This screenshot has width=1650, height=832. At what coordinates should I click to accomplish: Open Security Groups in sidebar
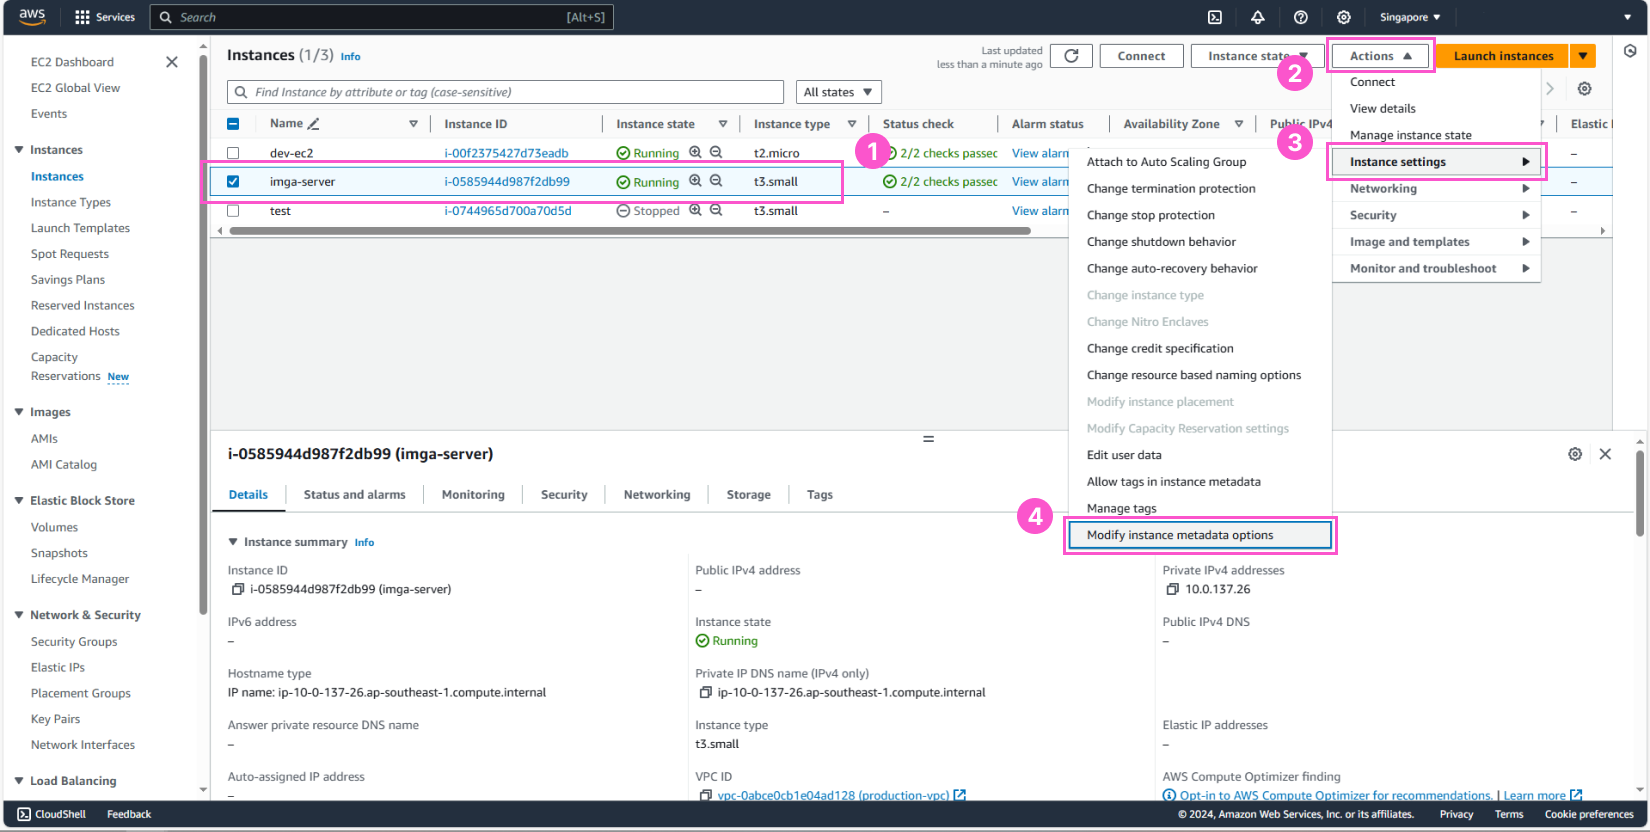click(74, 642)
